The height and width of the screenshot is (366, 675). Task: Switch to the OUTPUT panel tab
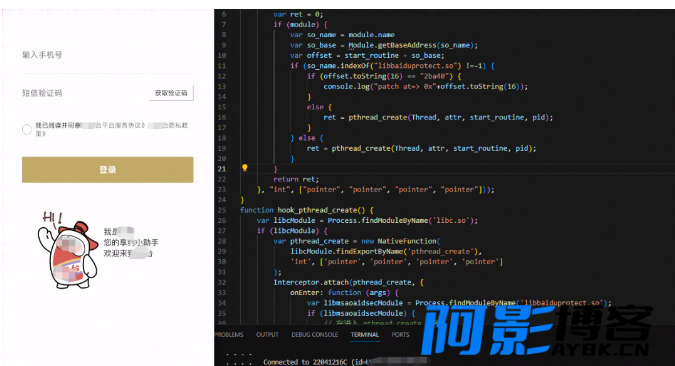(267, 335)
